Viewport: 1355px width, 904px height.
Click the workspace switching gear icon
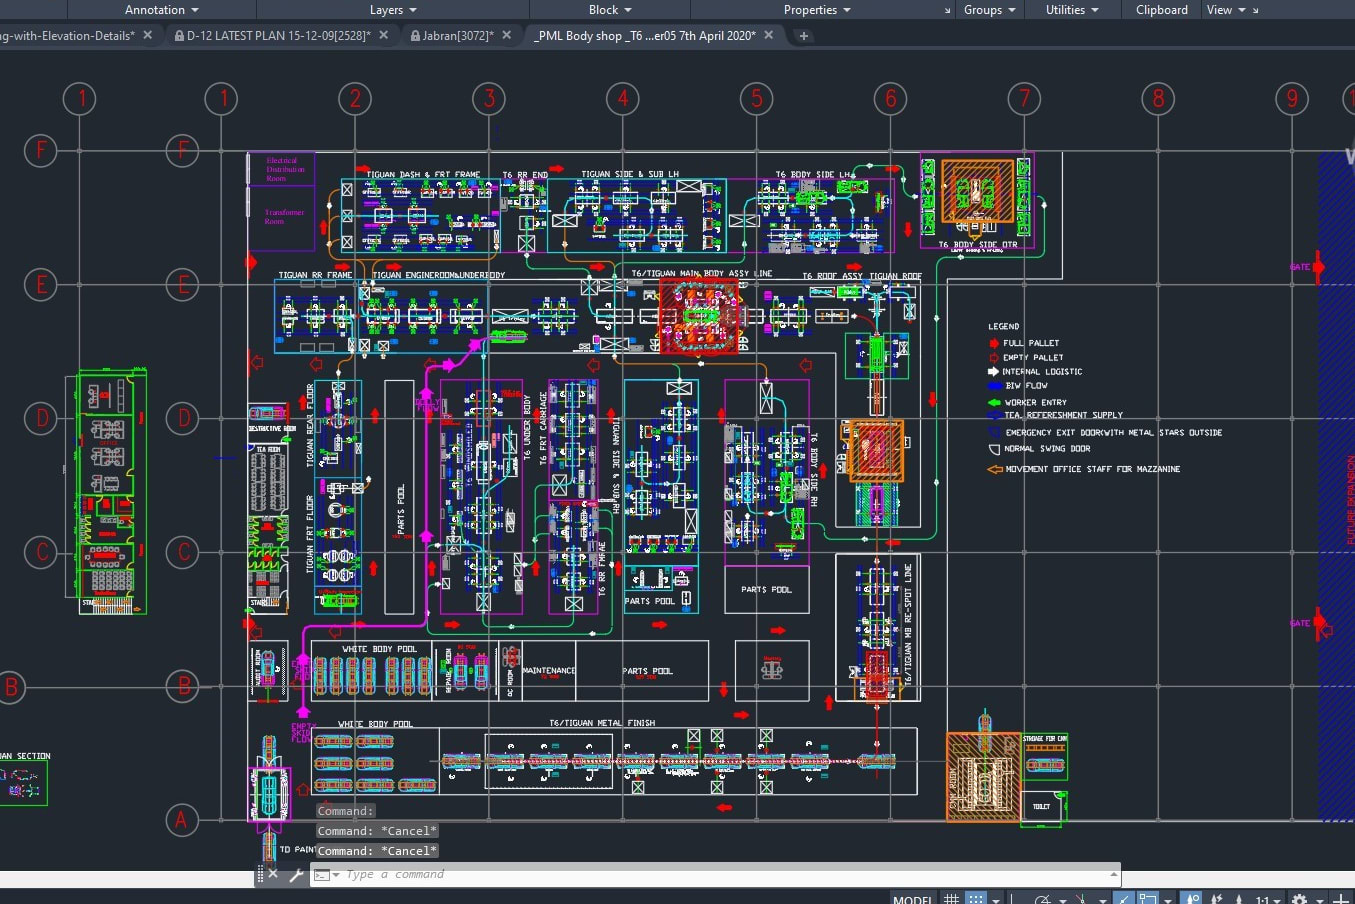(x=1300, y=899)
